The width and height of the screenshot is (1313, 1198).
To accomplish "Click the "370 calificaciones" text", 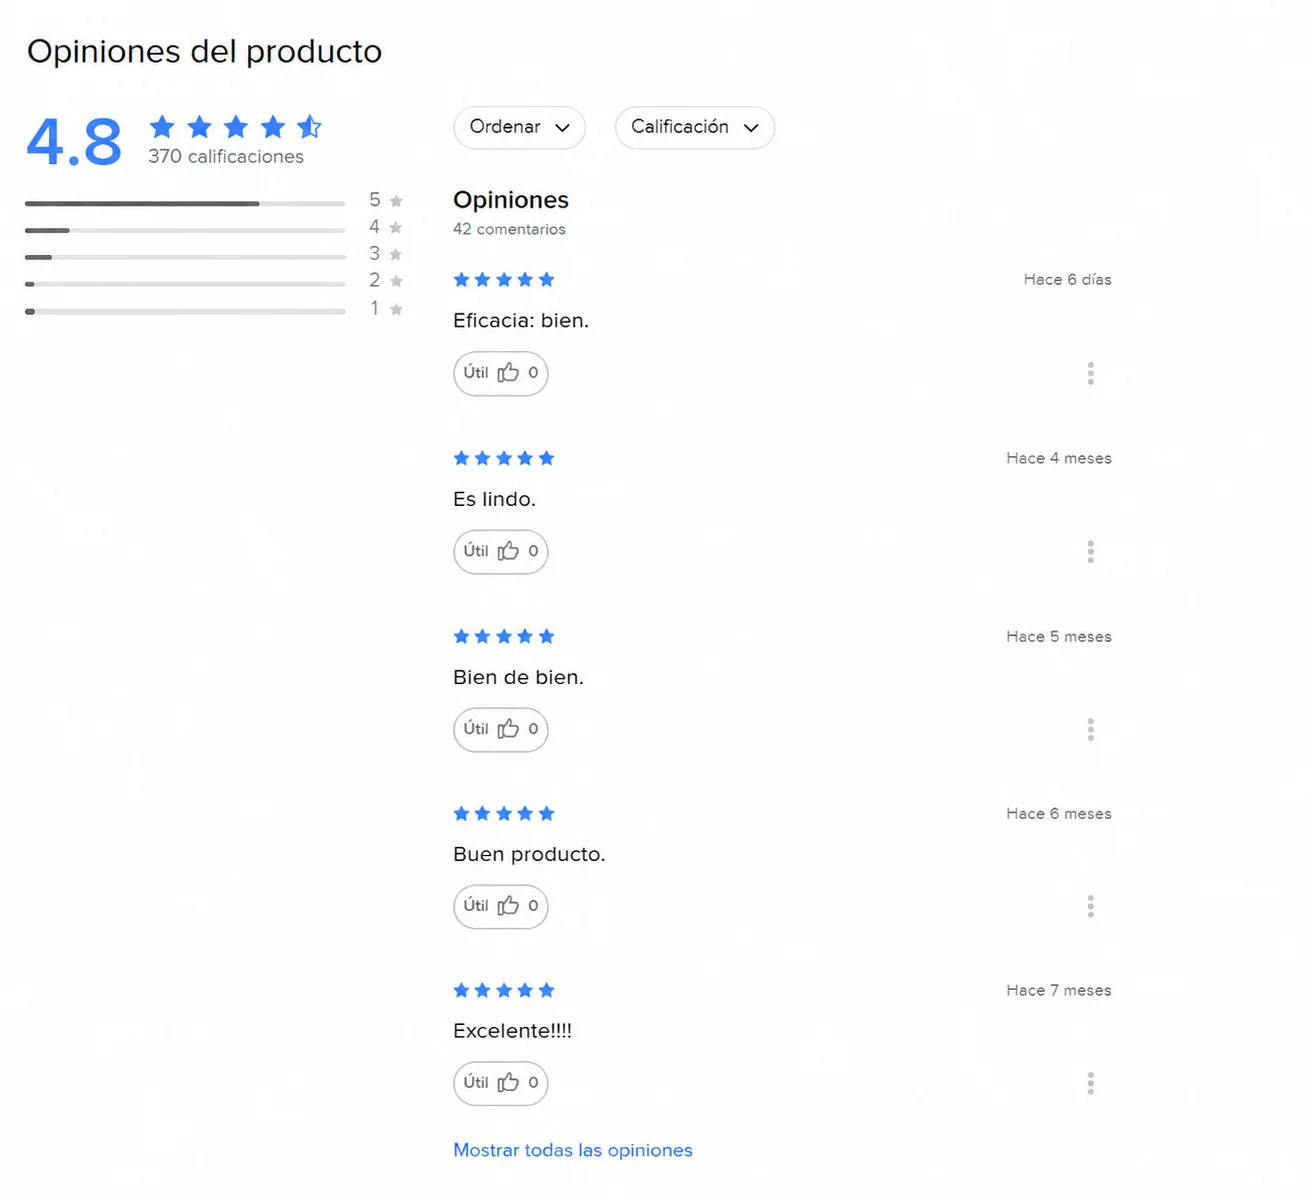I will click(226, 156).
